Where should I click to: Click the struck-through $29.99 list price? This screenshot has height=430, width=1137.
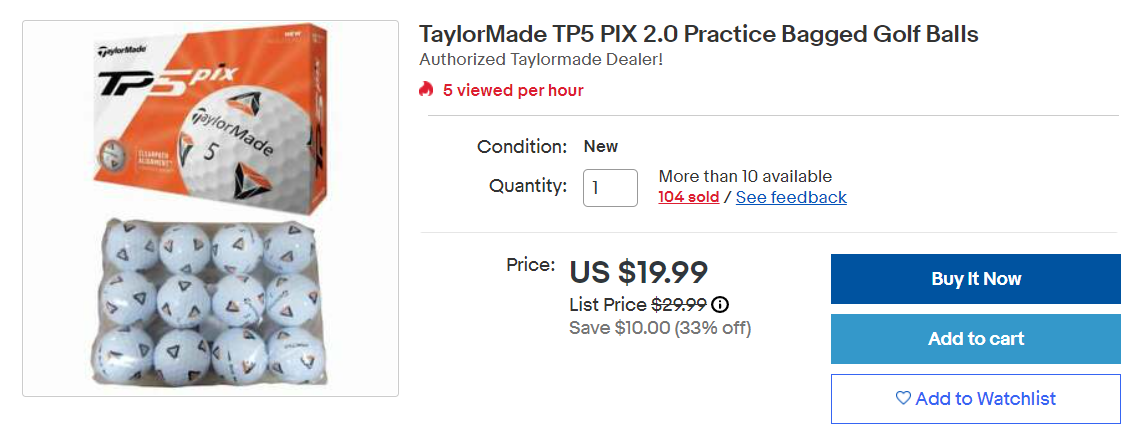pos(679,305)
